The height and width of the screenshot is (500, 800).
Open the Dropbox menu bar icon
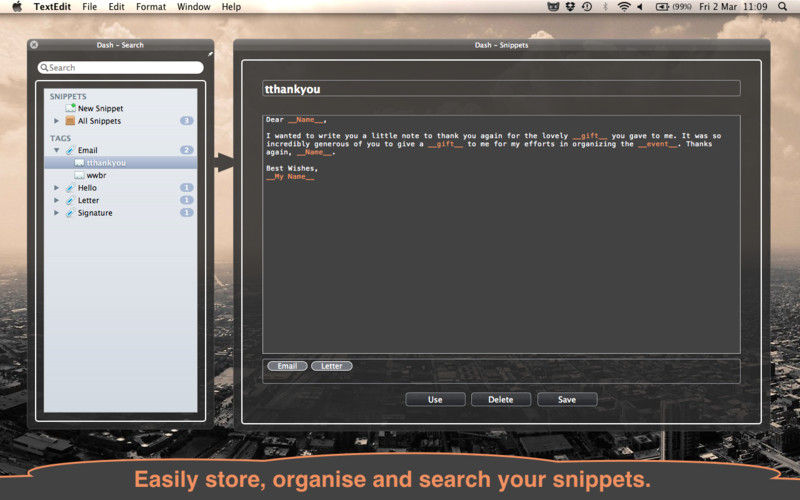click(x=570, y=7)
